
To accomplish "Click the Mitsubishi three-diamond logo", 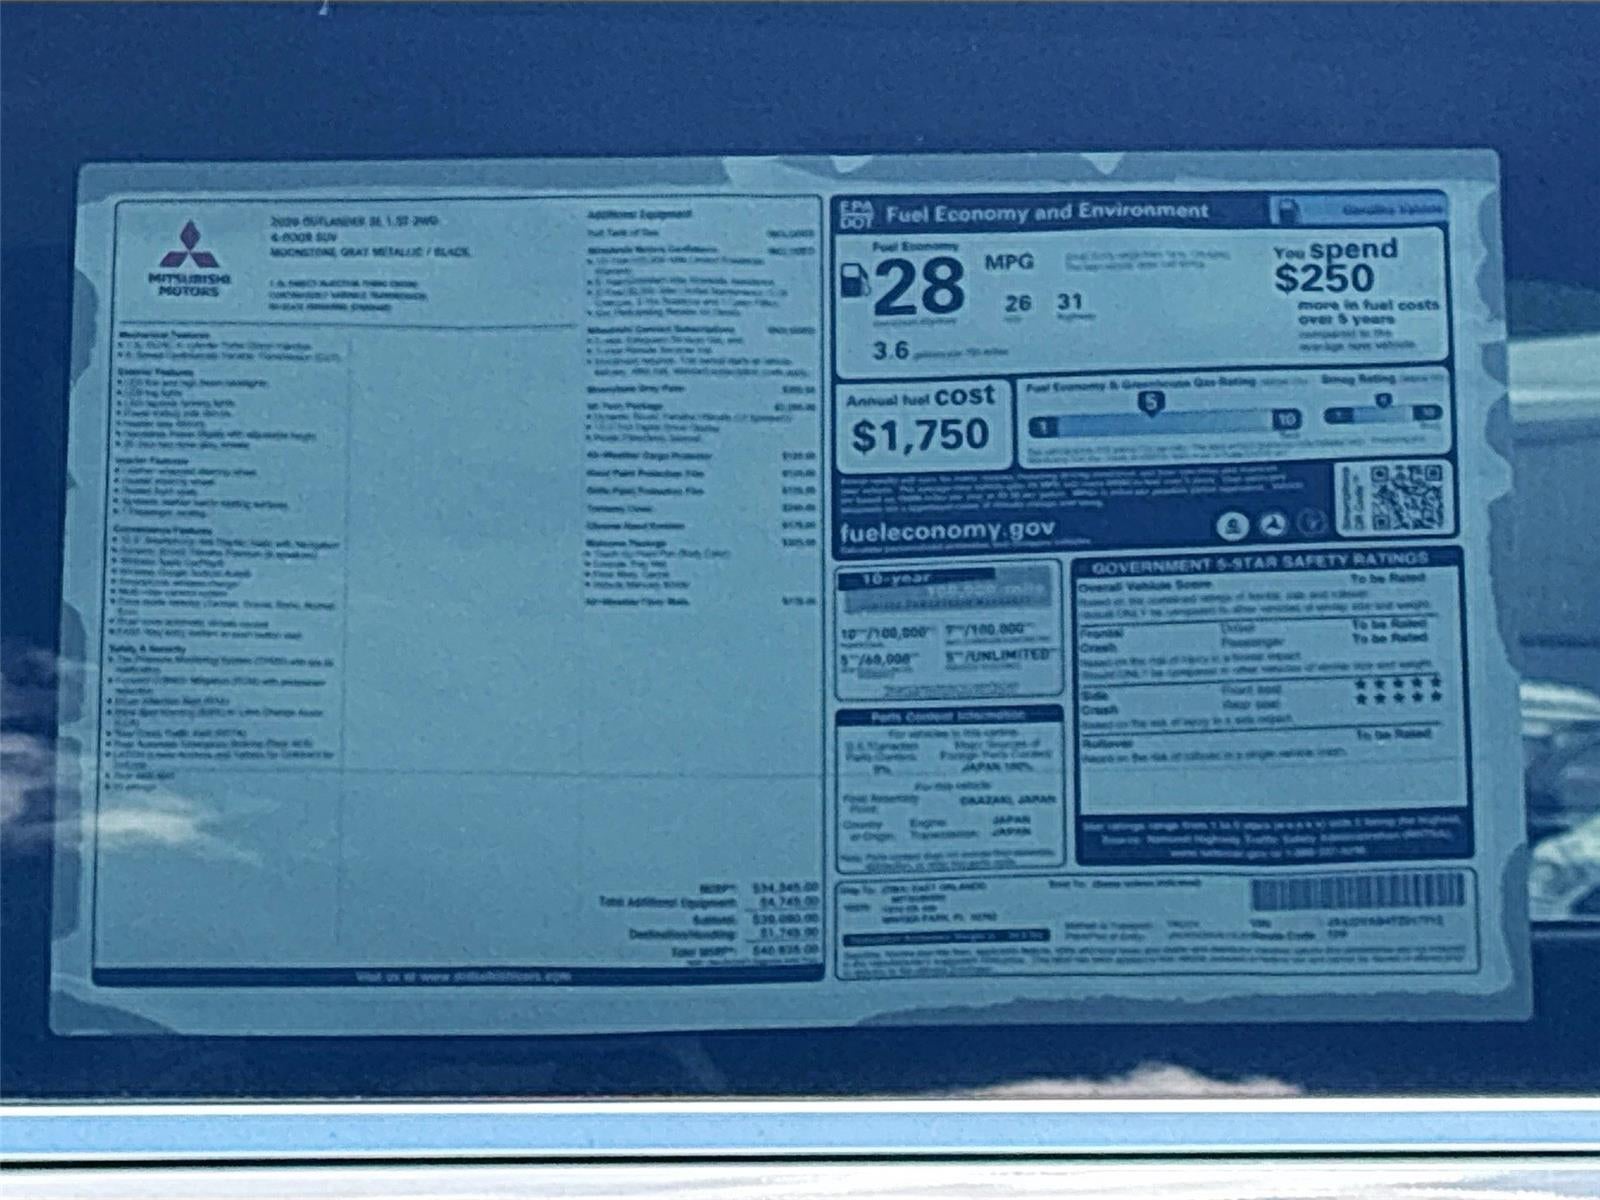I will coord(190,244).
